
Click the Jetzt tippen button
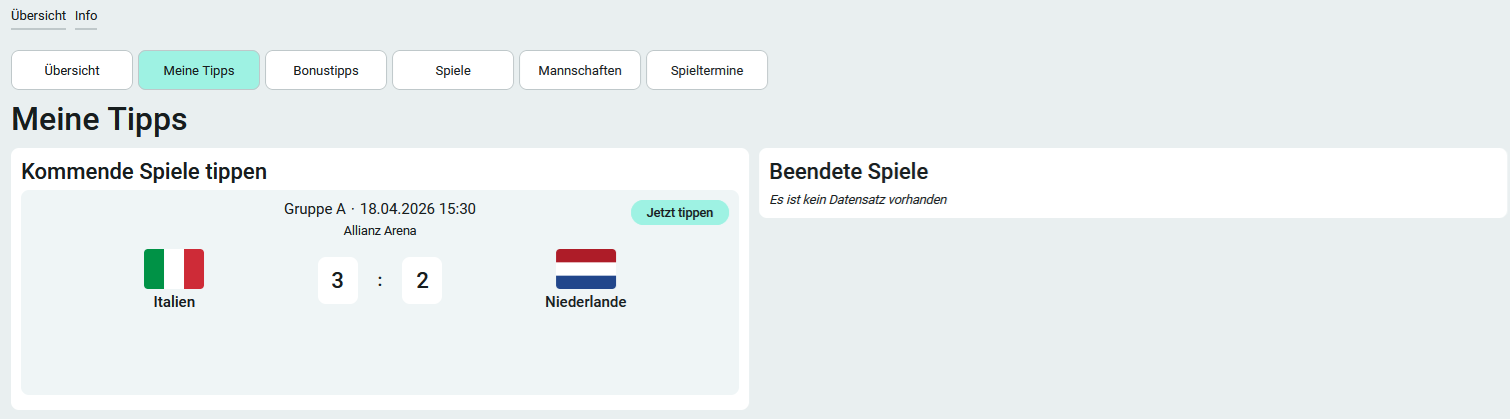tap(680, 213)
